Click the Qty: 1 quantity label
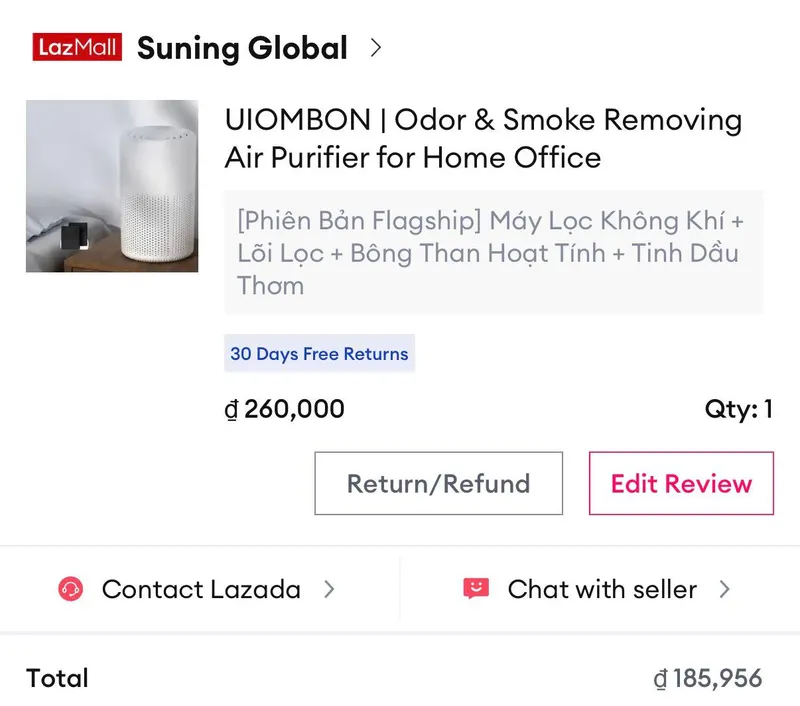The image size is (800, 706). pyautogui.click(x=739, y=409)
